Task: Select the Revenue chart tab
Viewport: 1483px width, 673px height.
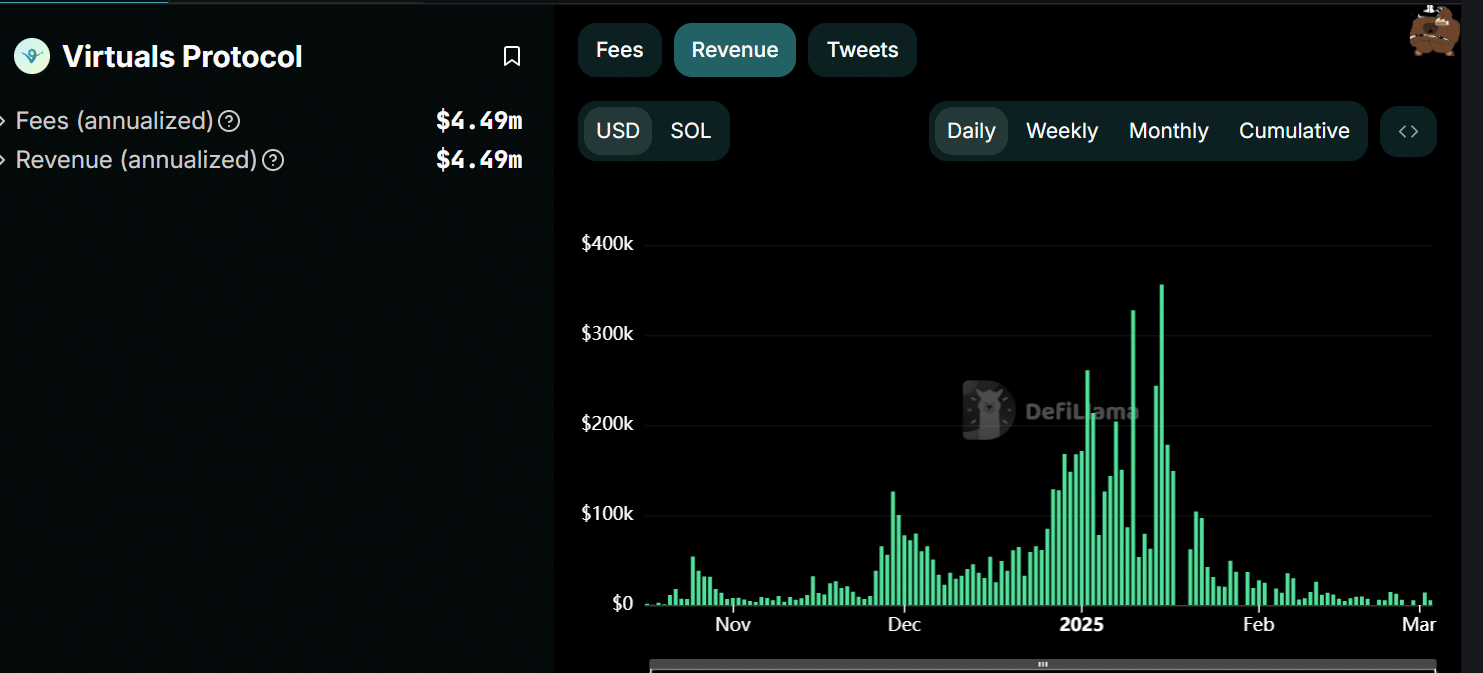Action: click(735, 50)
